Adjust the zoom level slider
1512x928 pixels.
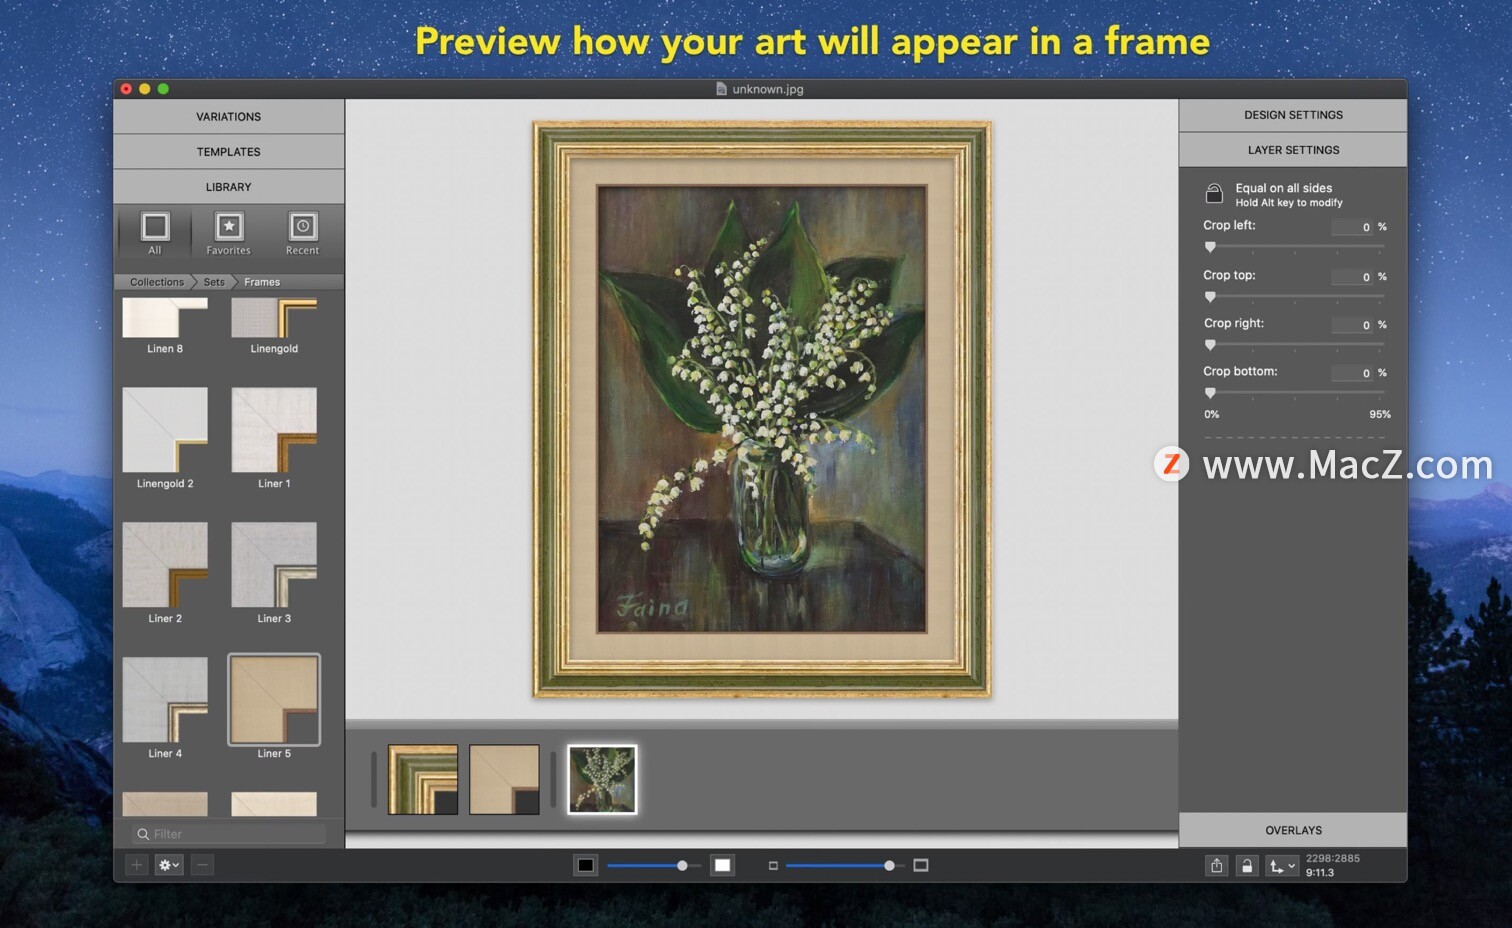pos(843,866)
